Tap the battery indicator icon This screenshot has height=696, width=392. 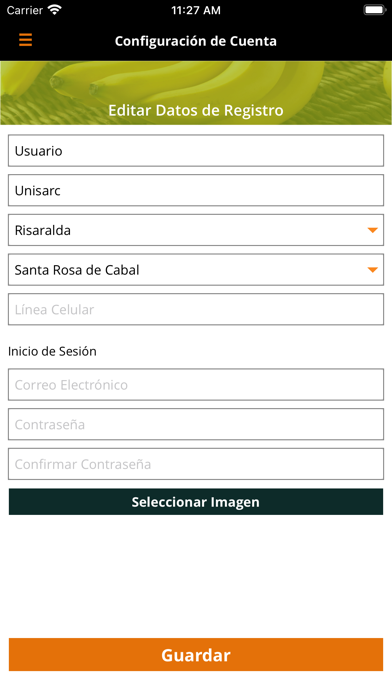[x=375, y=10]
